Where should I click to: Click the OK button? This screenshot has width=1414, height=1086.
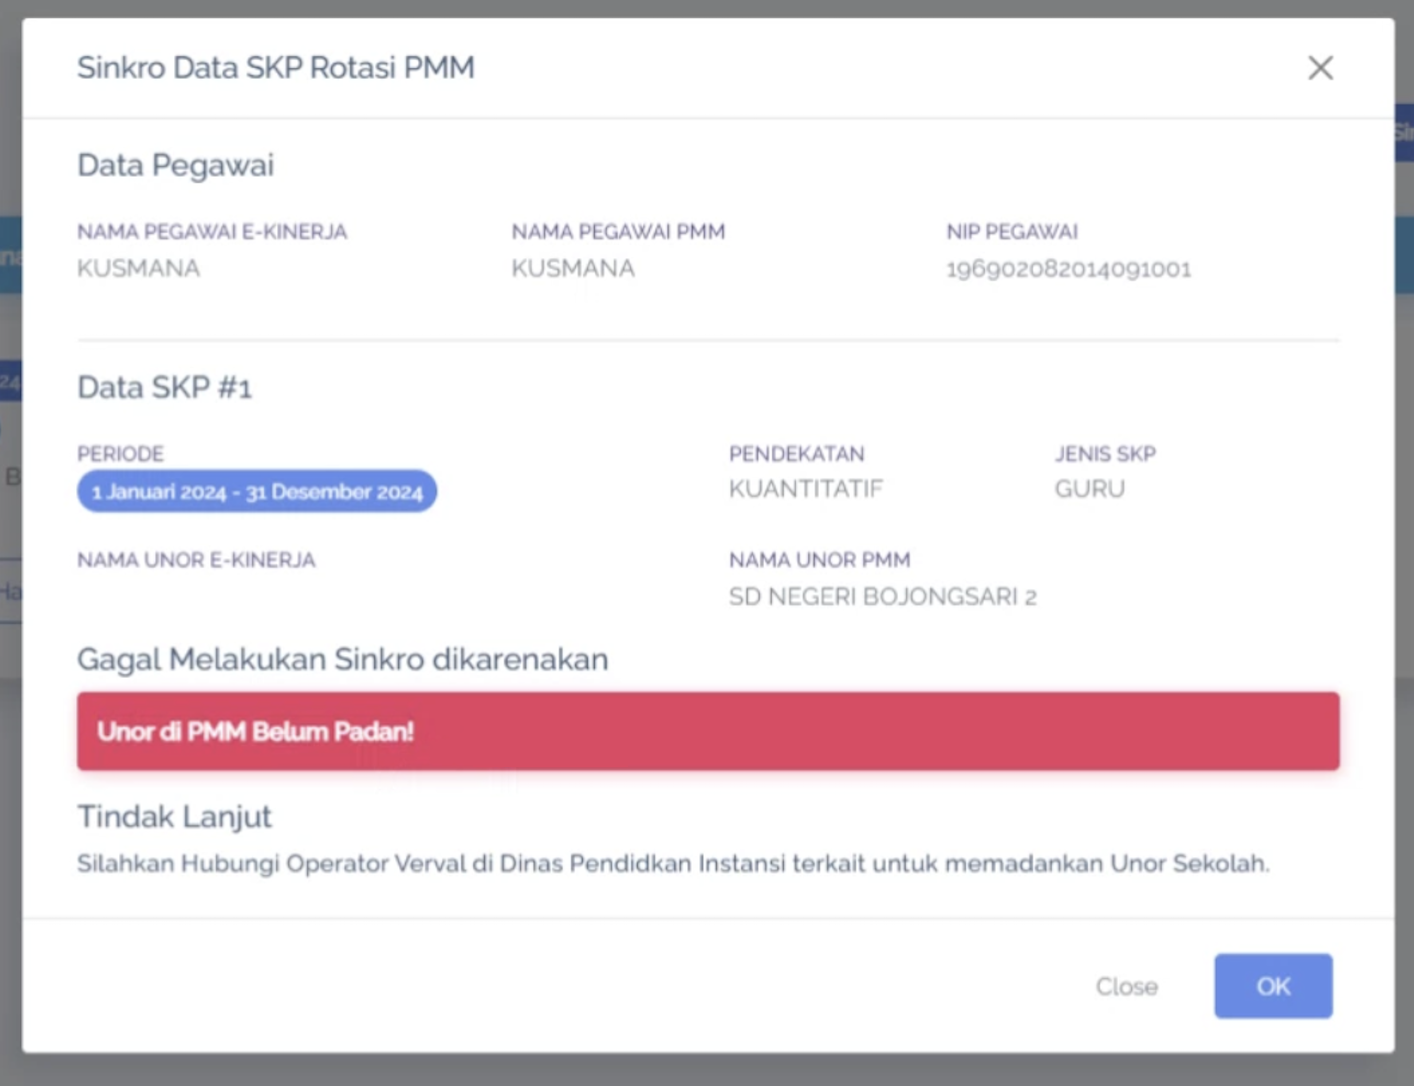[1273, 986]
